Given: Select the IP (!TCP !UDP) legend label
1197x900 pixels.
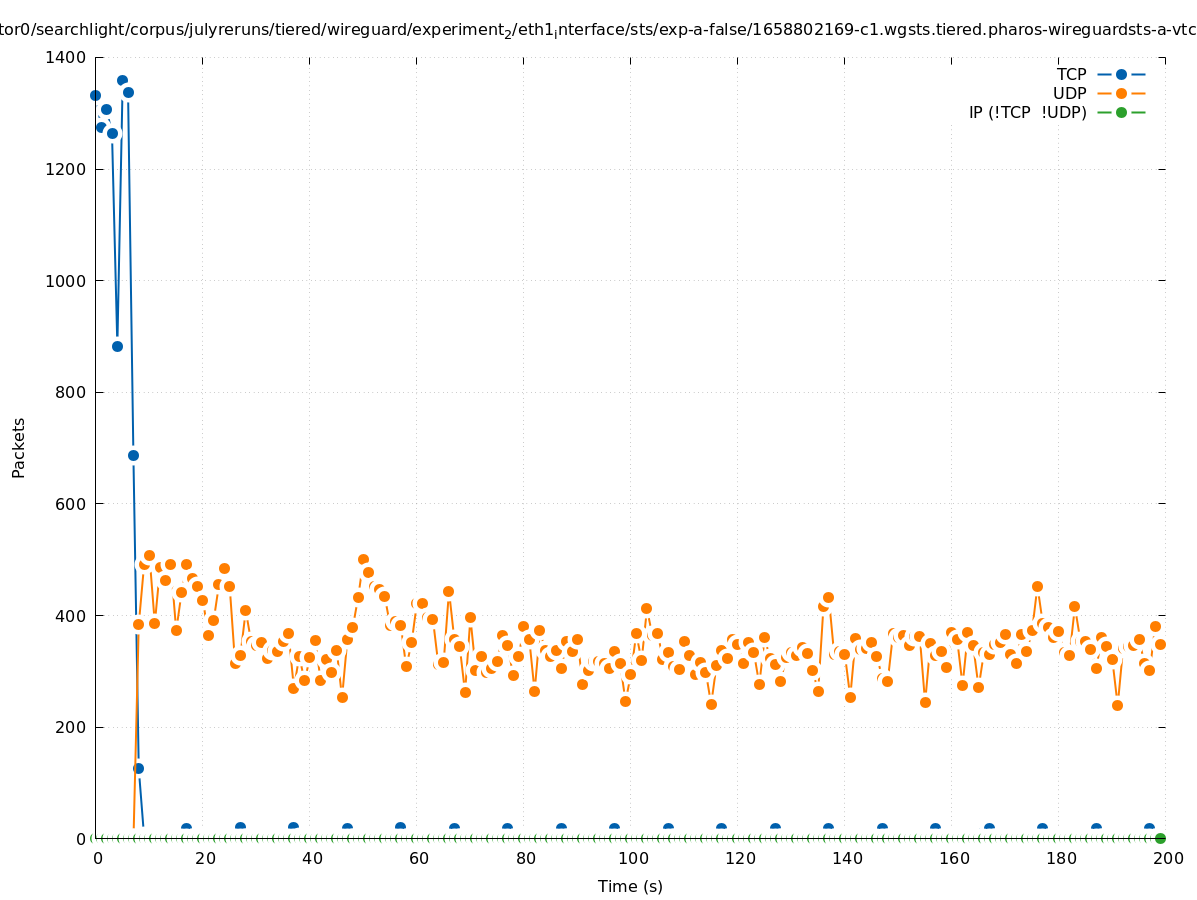Looking at the screenshot, I should [1027, 112].
